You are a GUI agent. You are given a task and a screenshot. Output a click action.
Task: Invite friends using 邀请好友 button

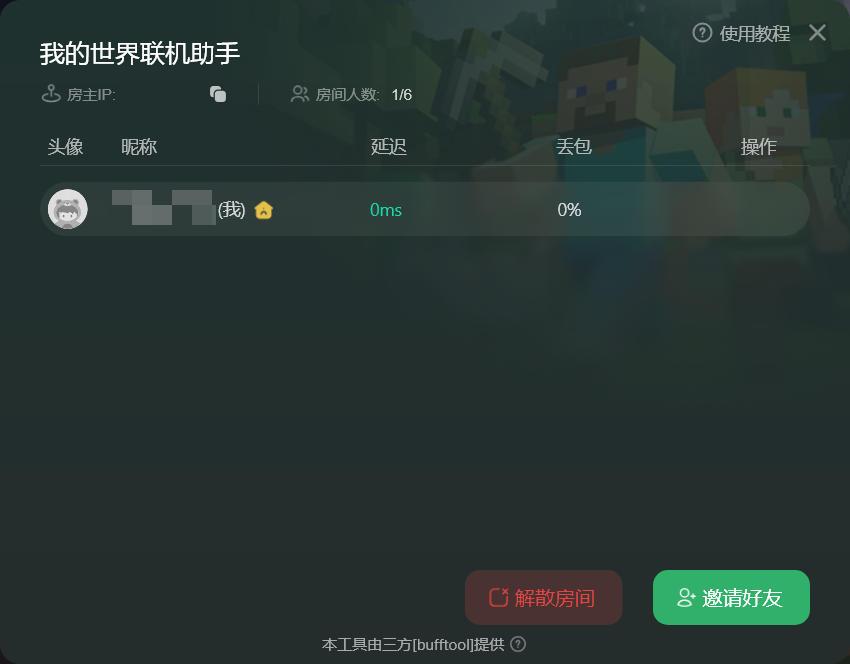pos(731,597)
